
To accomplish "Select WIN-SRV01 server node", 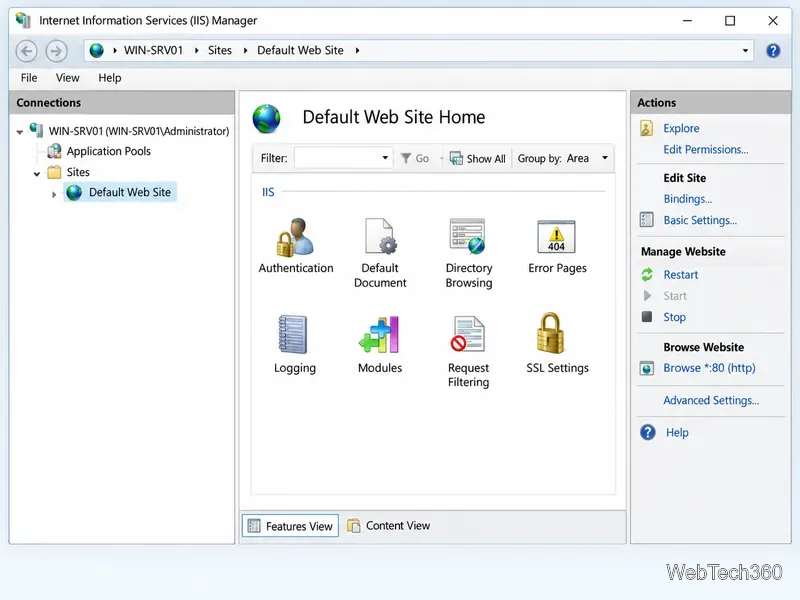I will coord(139,131).
